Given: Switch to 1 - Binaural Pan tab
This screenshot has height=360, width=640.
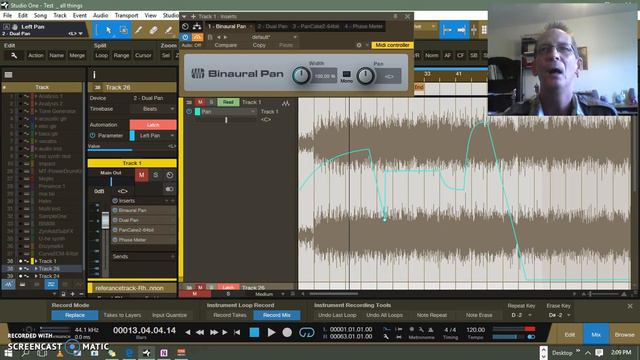Looking at the screenshot, I should click(x=227, y=27).
